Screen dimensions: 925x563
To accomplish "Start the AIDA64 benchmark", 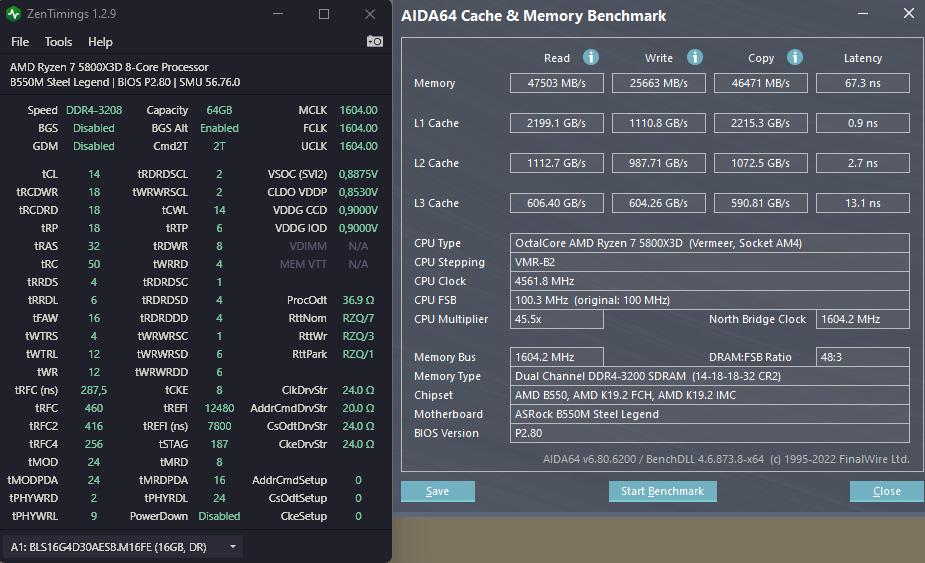I will 662,491.
